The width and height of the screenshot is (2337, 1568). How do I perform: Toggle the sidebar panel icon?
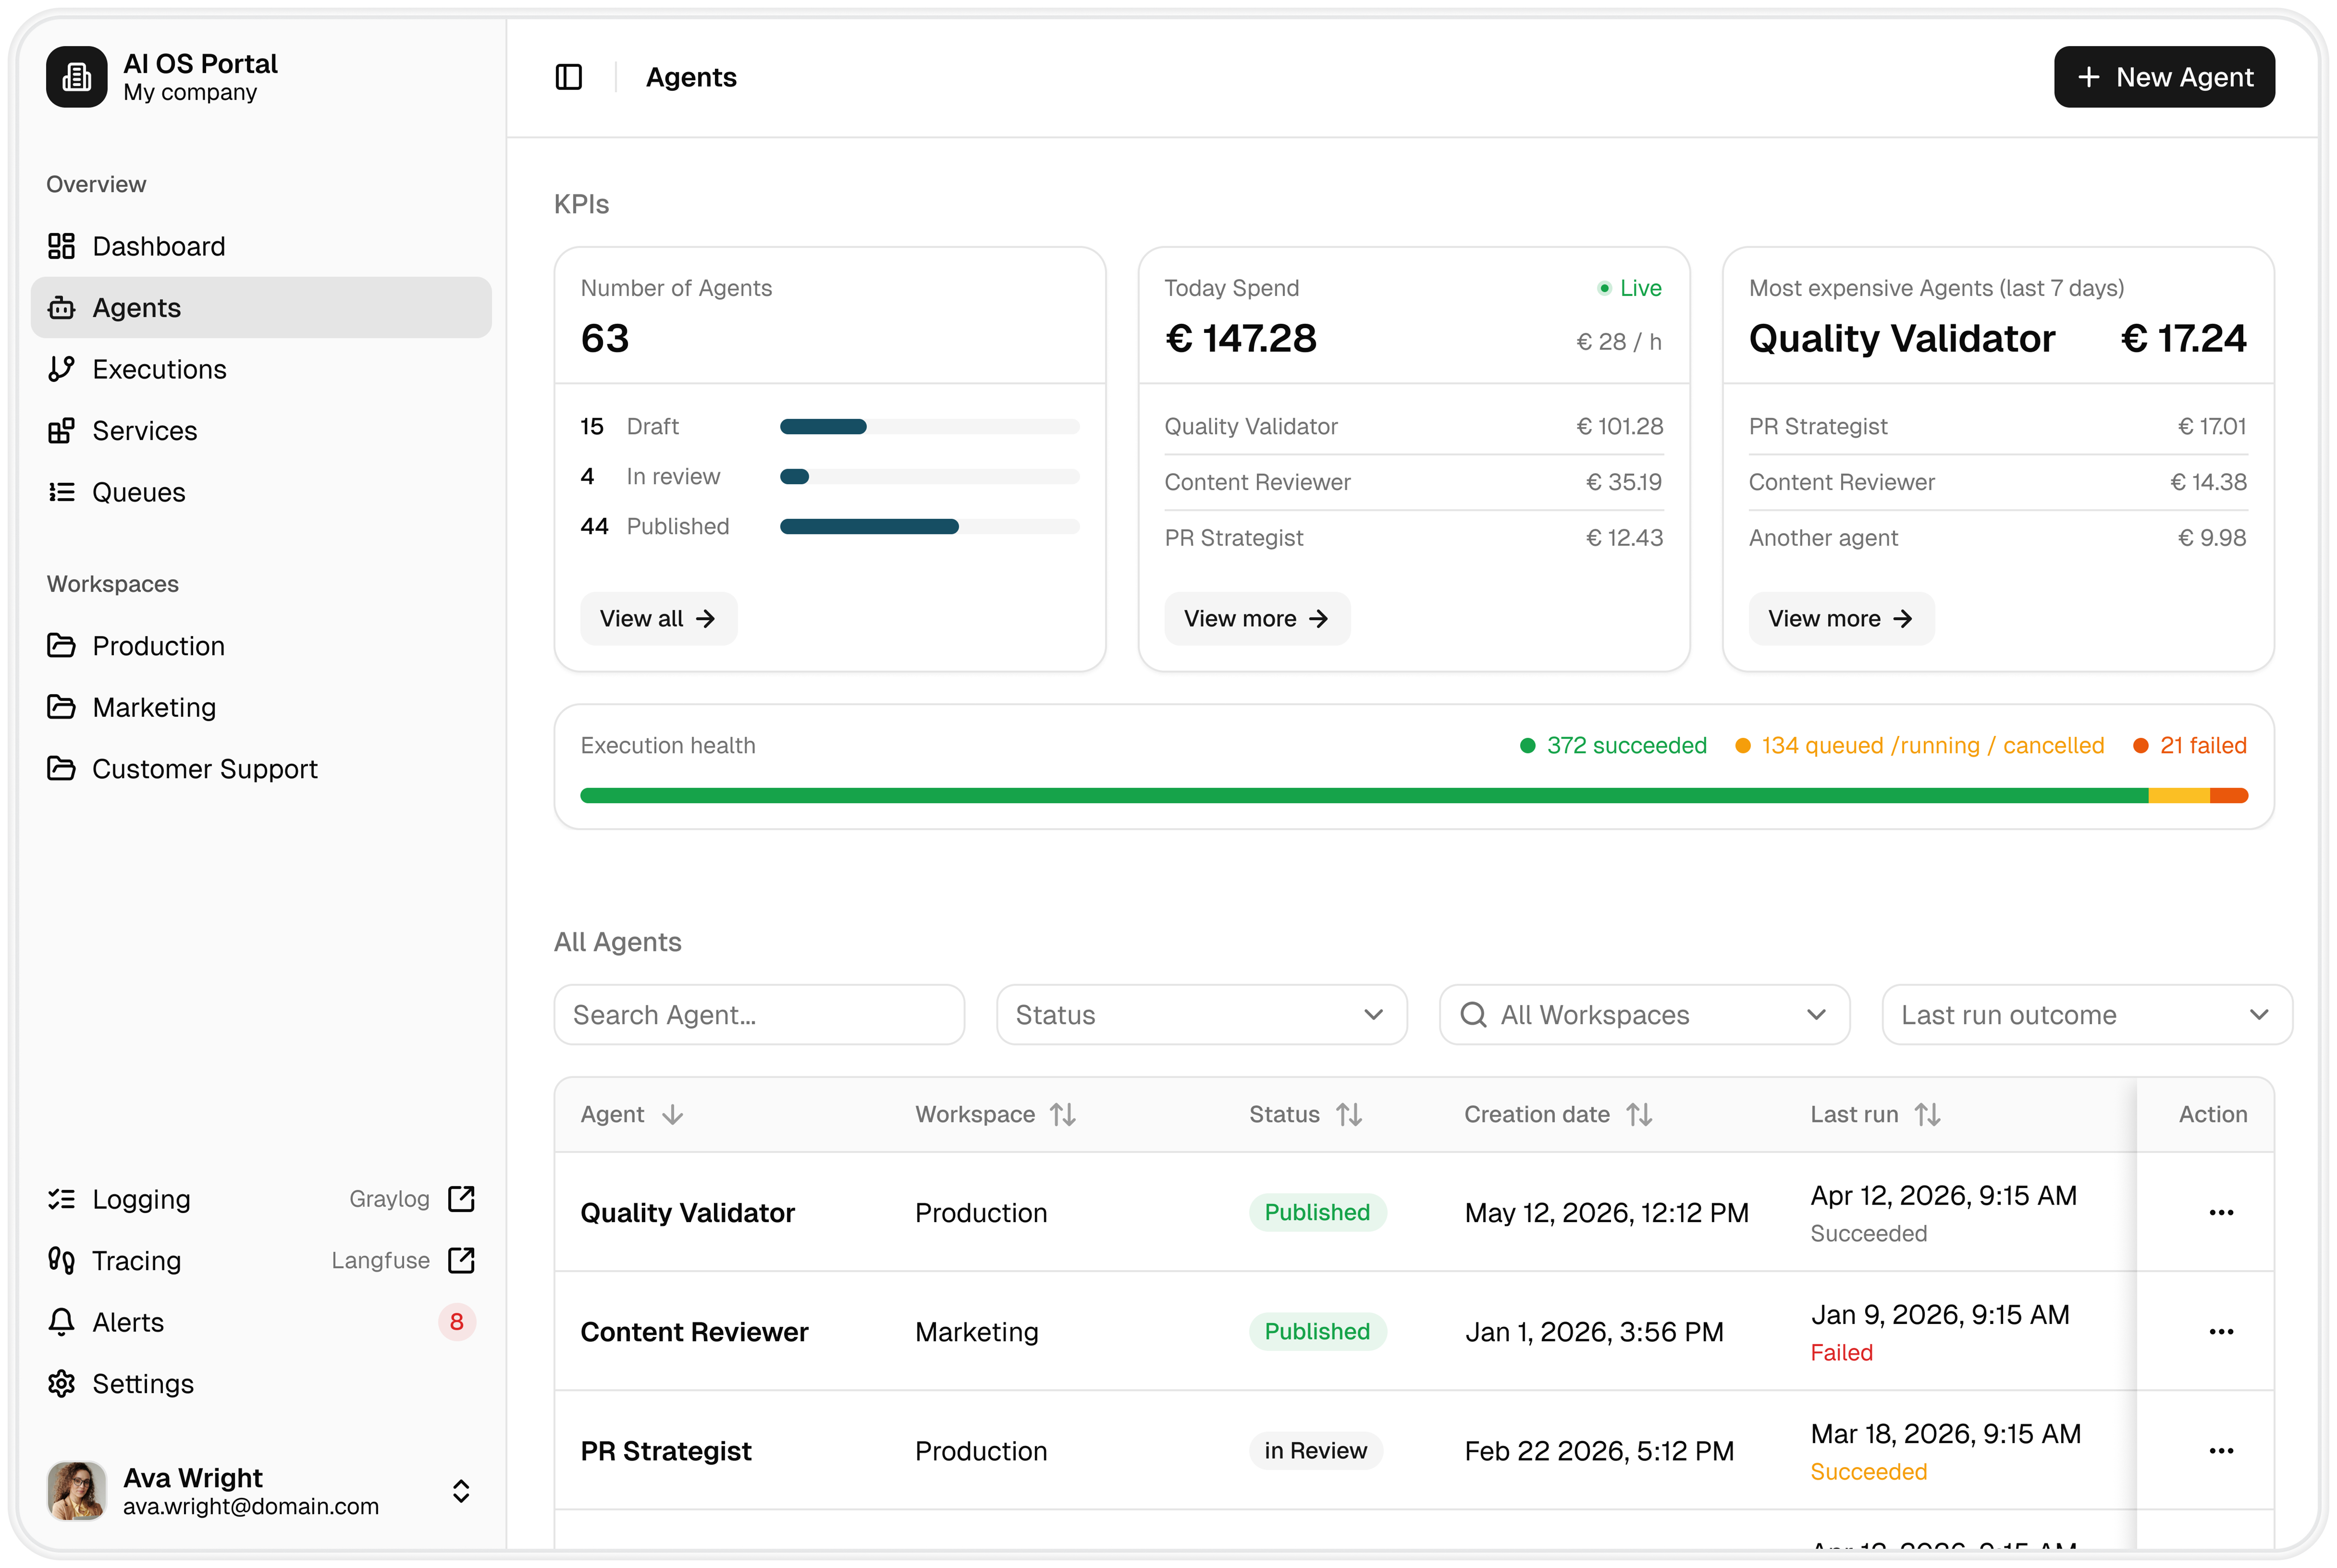[568, 77]
